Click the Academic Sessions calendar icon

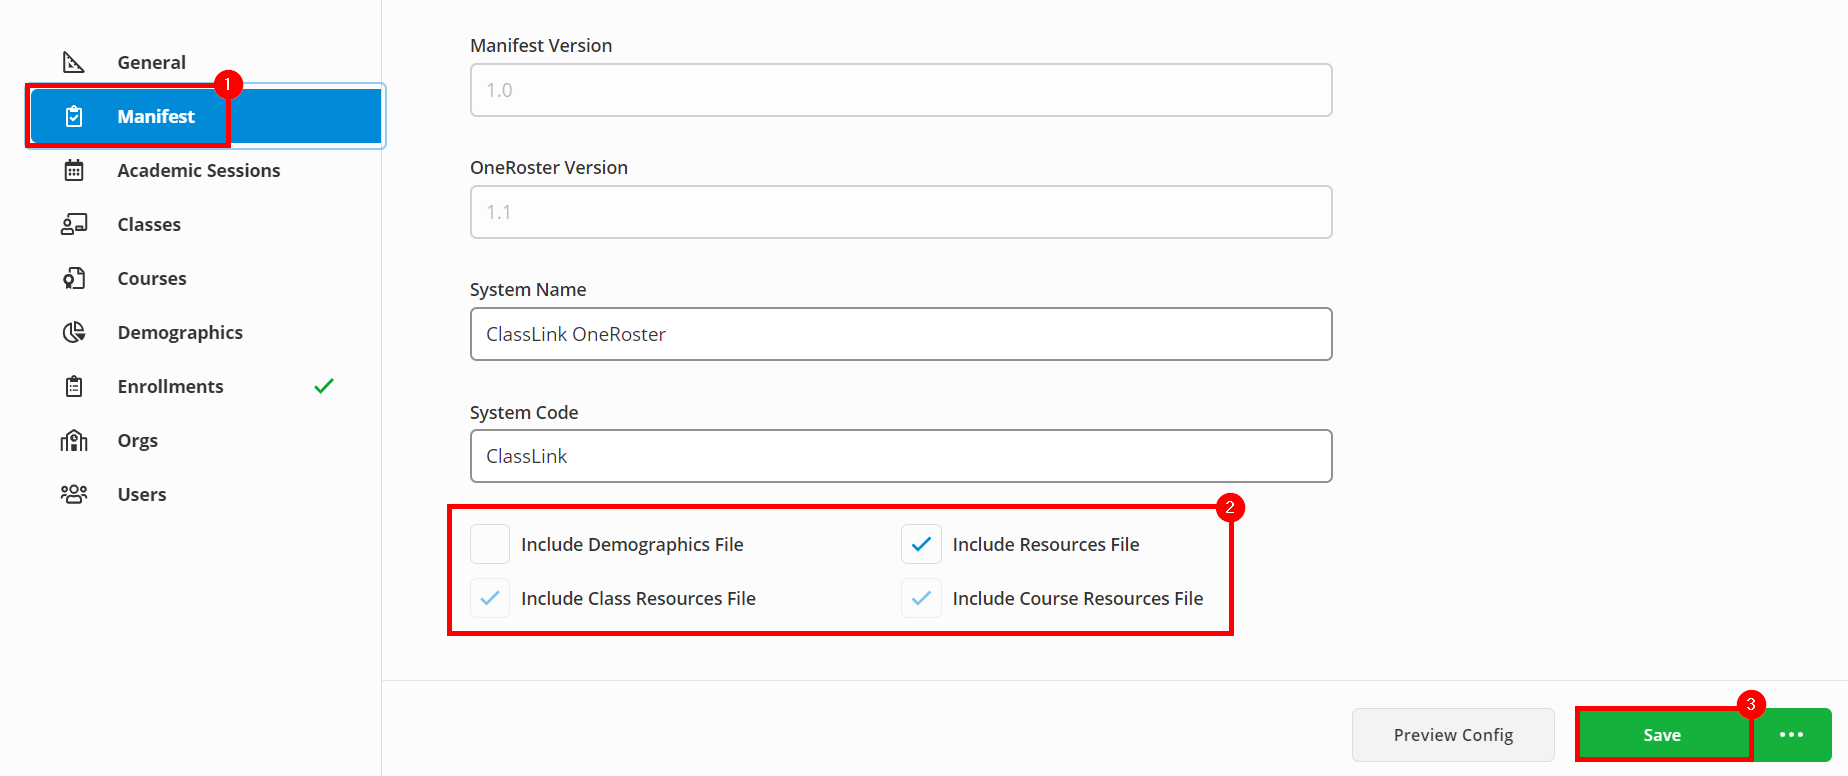(x=74, y=170)
